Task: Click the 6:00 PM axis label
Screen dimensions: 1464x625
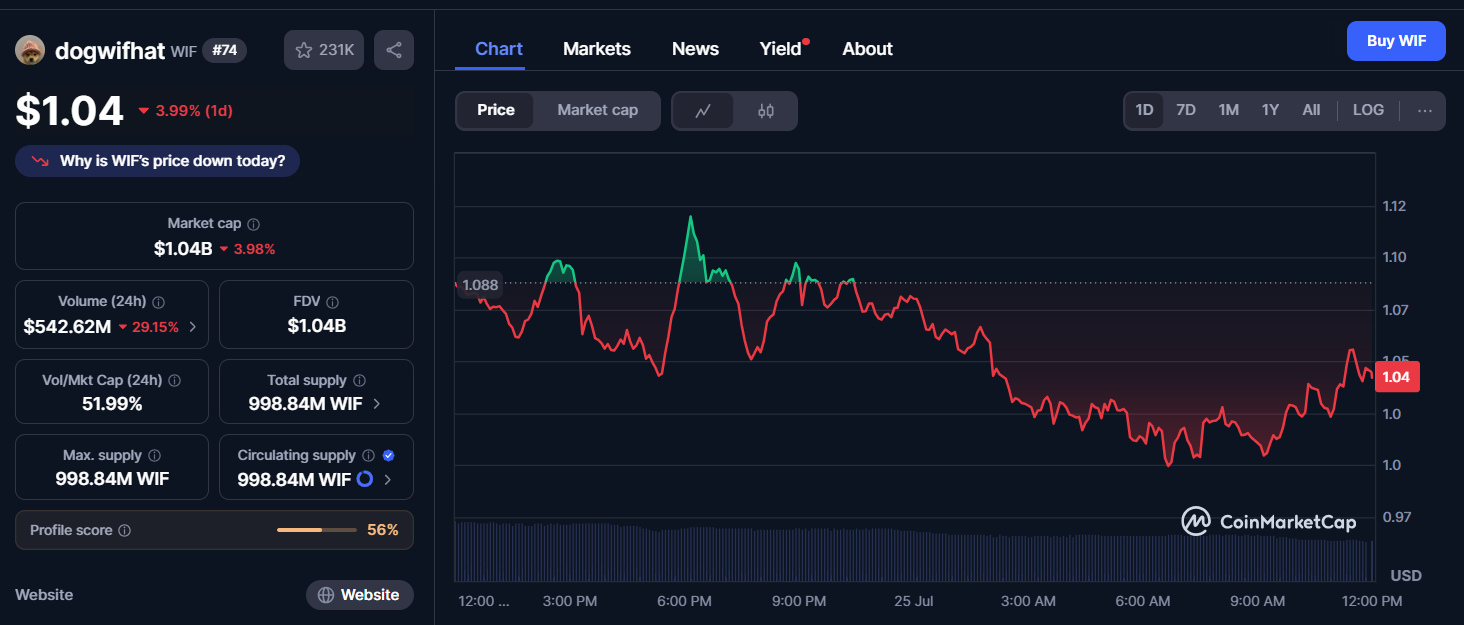Action: pyautogui.click(x=685, y=601)
